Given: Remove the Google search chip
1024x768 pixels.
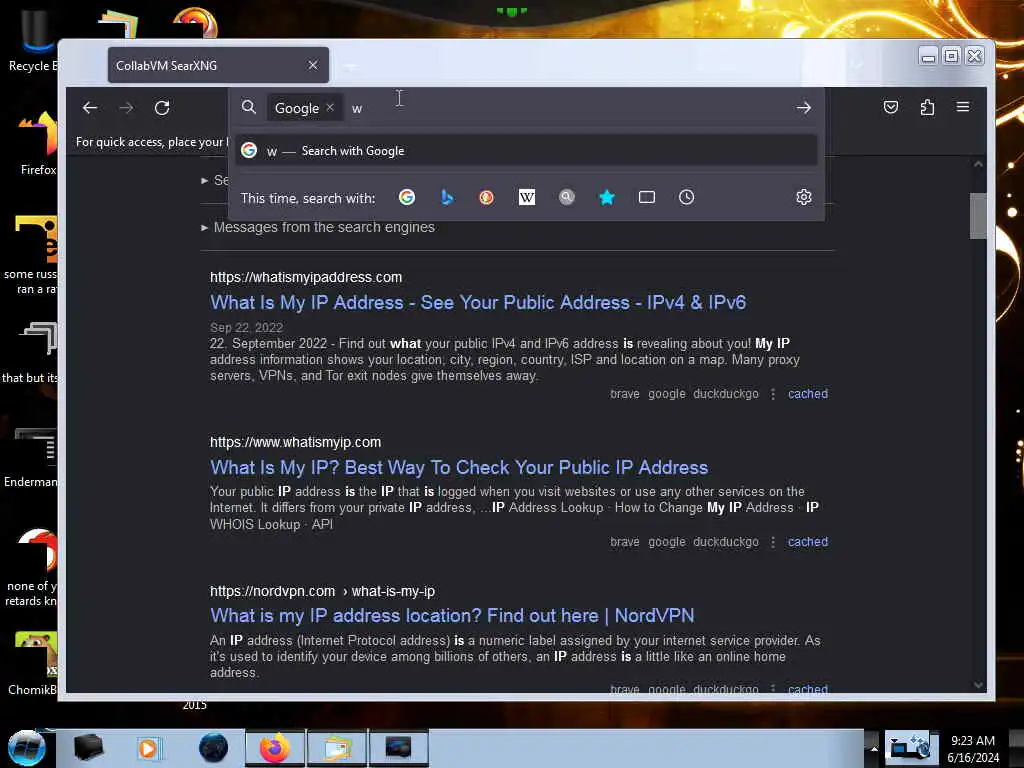Looking at the screenshot, I should 330,107.
